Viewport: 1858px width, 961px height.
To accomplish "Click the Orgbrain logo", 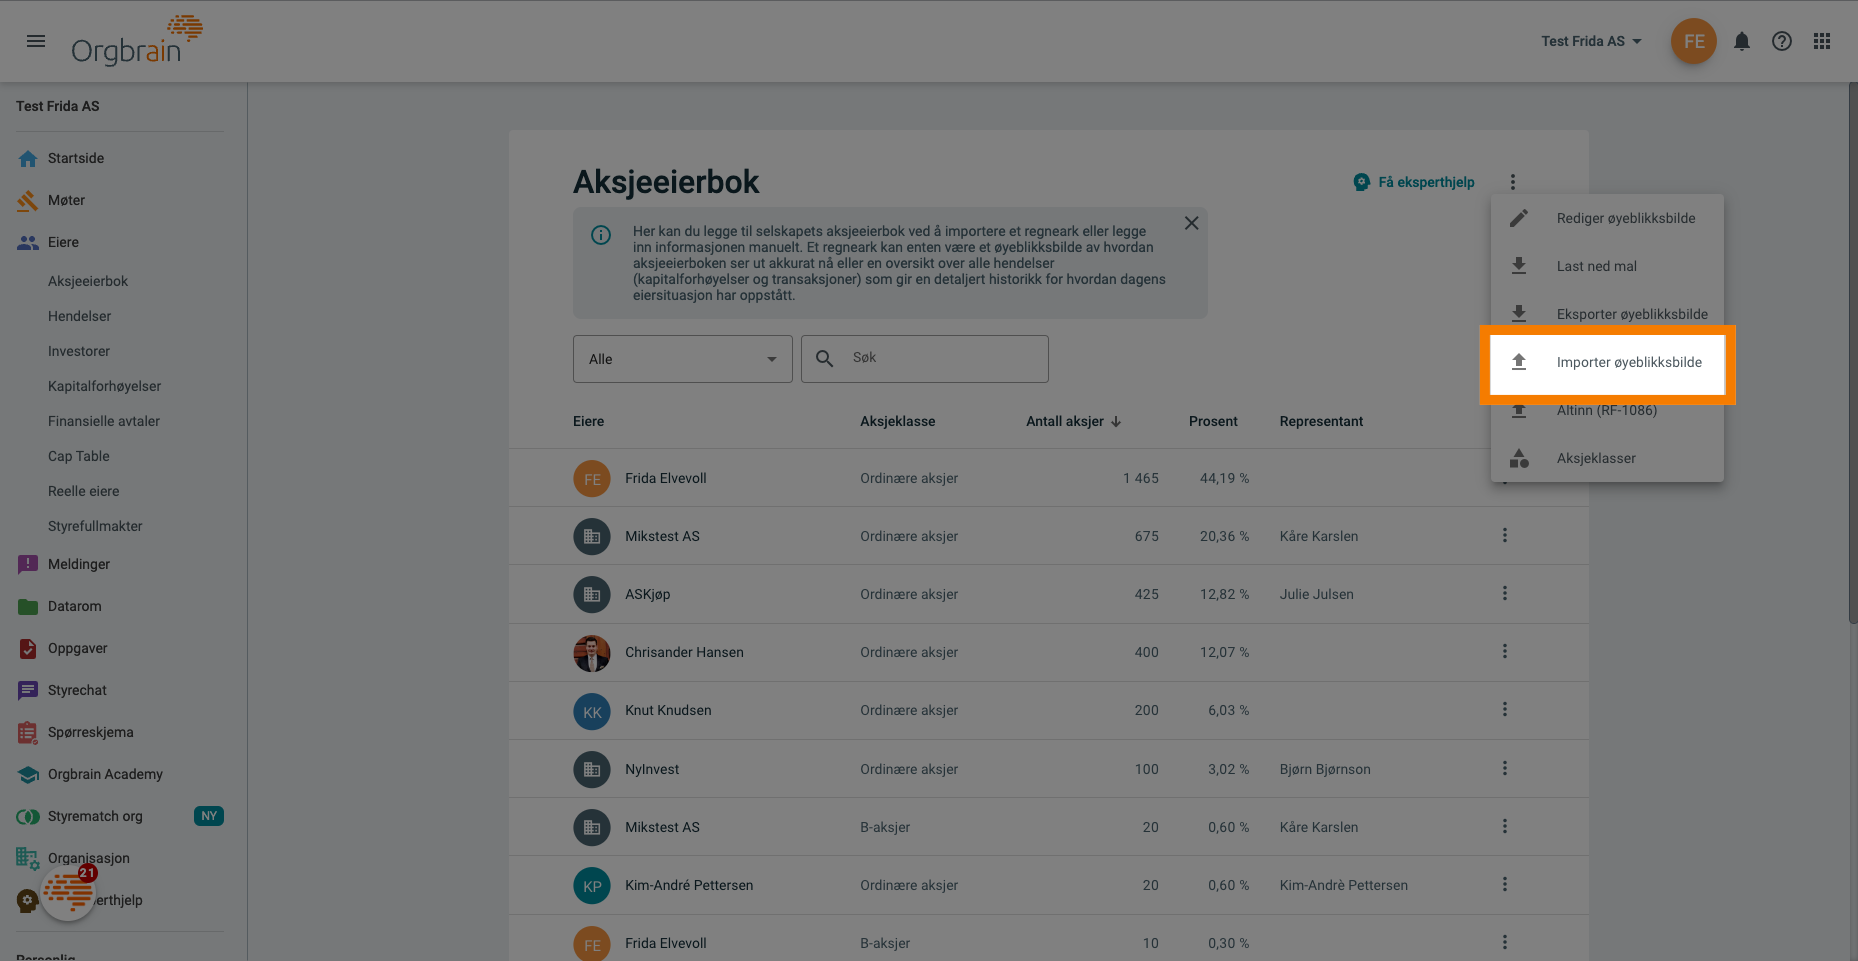I will tap(137, 41).
